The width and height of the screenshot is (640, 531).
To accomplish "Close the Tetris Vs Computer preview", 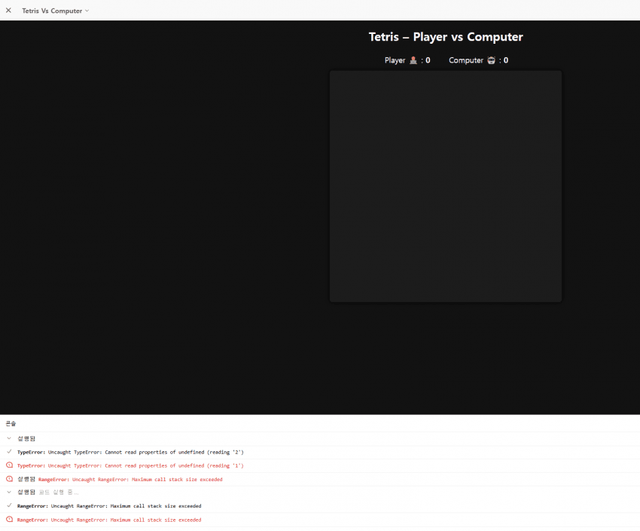I will 9,10.
